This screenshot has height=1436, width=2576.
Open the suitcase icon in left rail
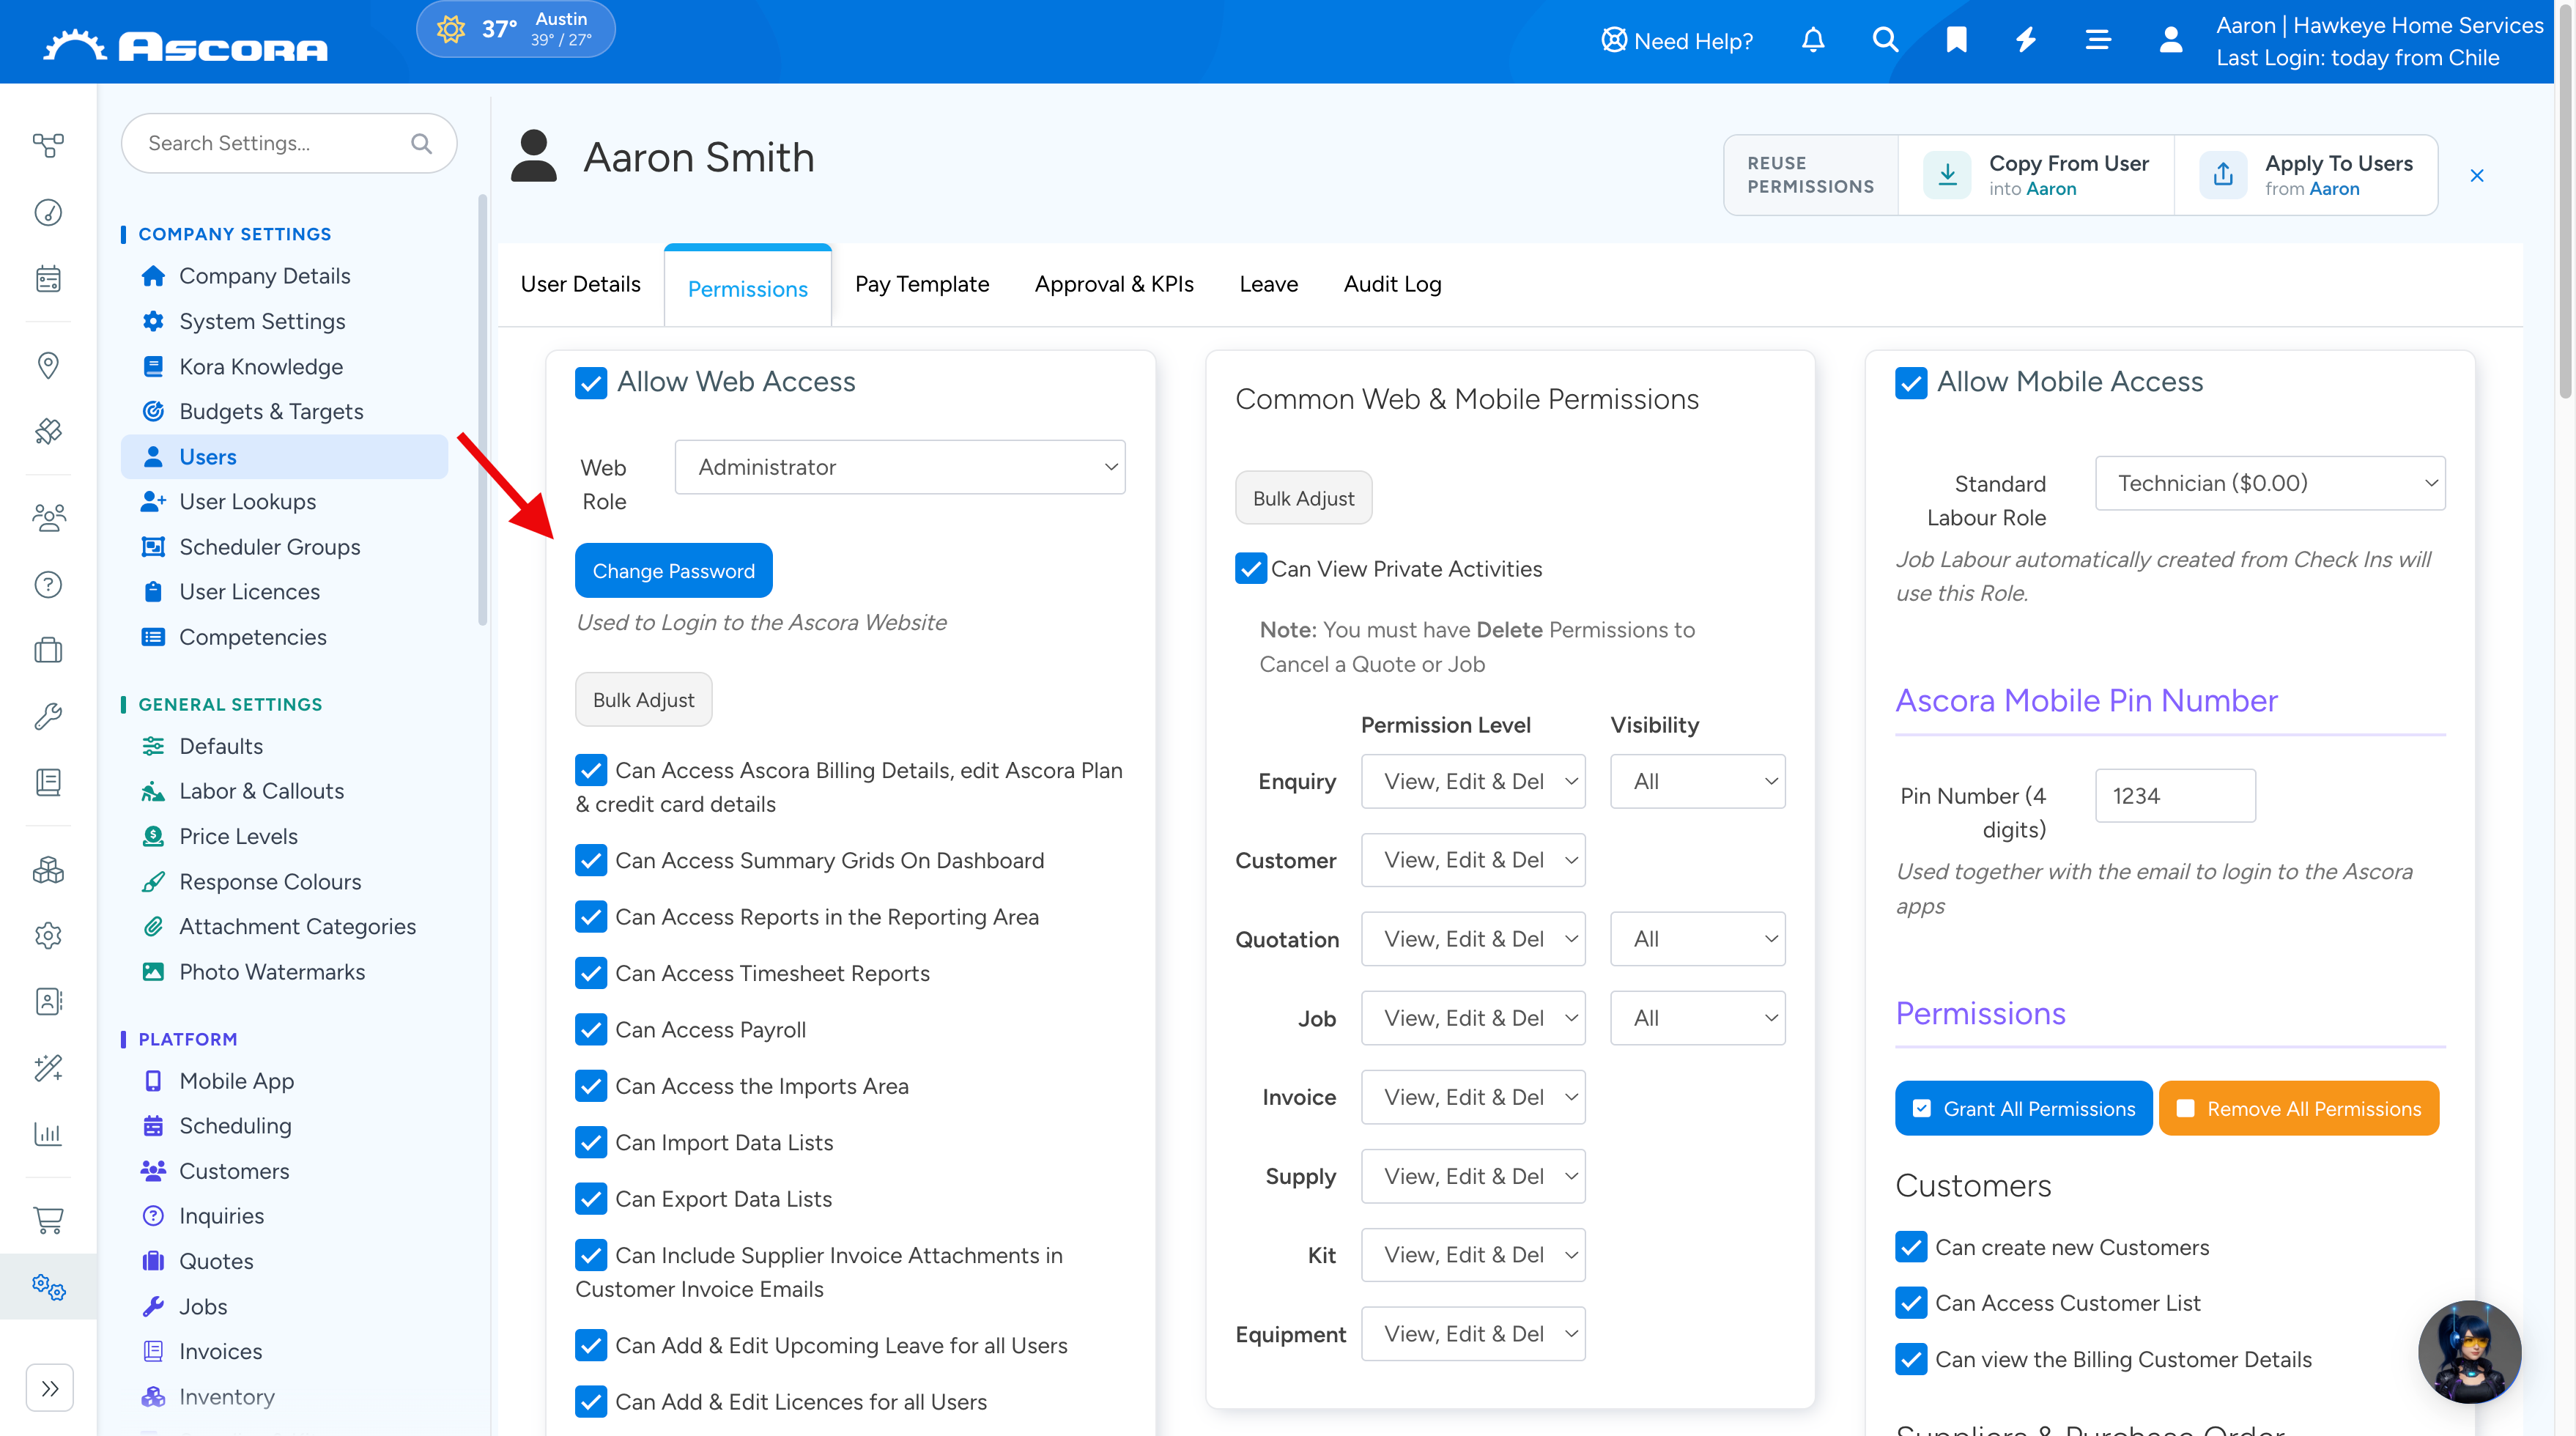tap(48, 650)
